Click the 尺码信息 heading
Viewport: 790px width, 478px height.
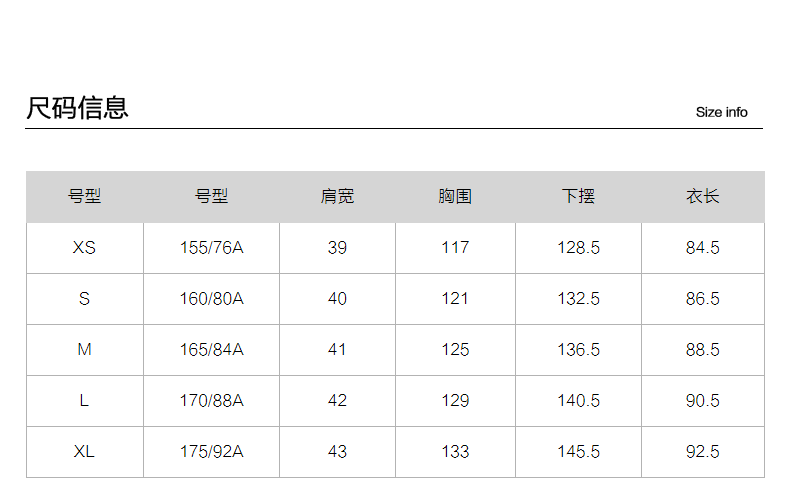coord(78,108)
